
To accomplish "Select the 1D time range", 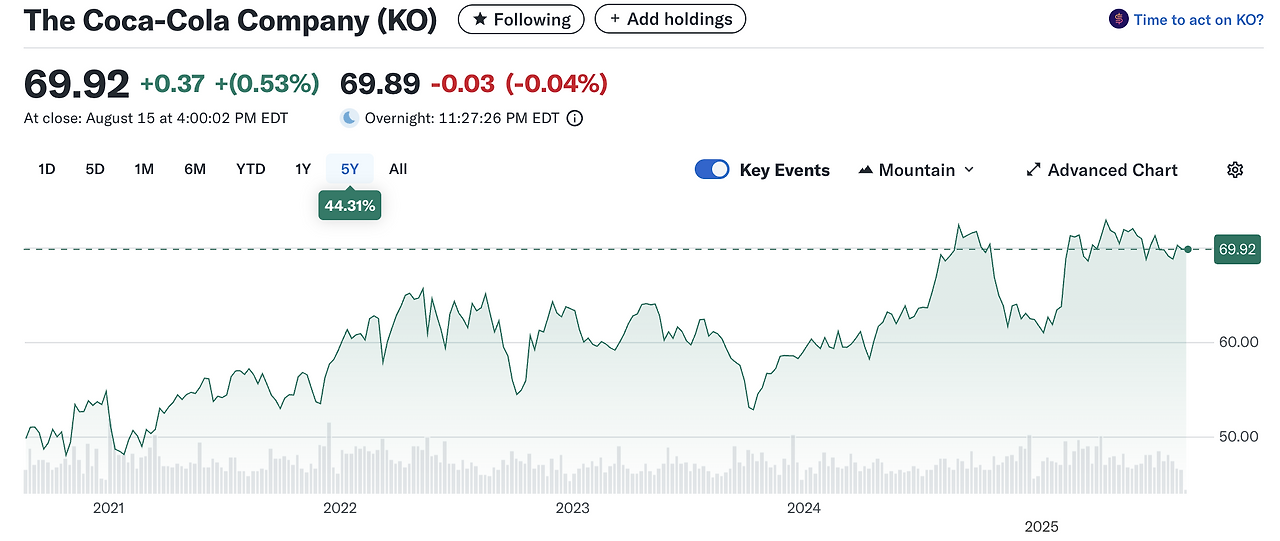I will pyautogui.click(x=47, y=169).
